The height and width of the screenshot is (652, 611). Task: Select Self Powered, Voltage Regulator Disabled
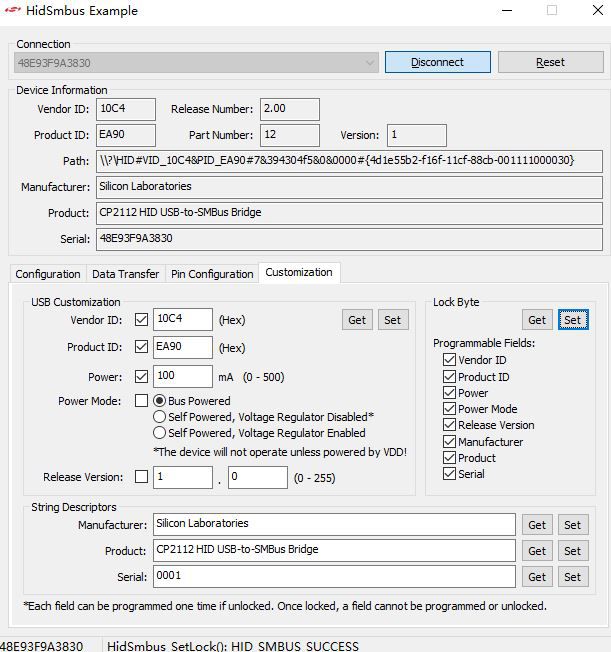[264, 417]
